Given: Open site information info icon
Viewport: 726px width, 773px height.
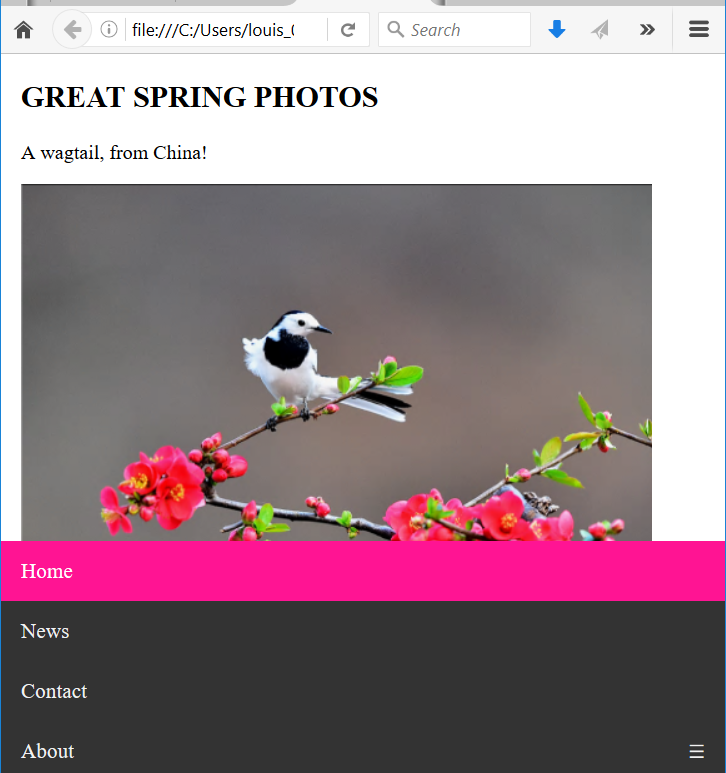Looking at the screenshot, I should pyautogui.click(x=108, y=30).
